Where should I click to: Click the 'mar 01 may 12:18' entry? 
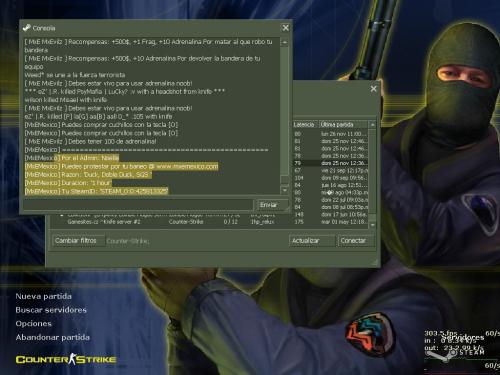(344, 222)
